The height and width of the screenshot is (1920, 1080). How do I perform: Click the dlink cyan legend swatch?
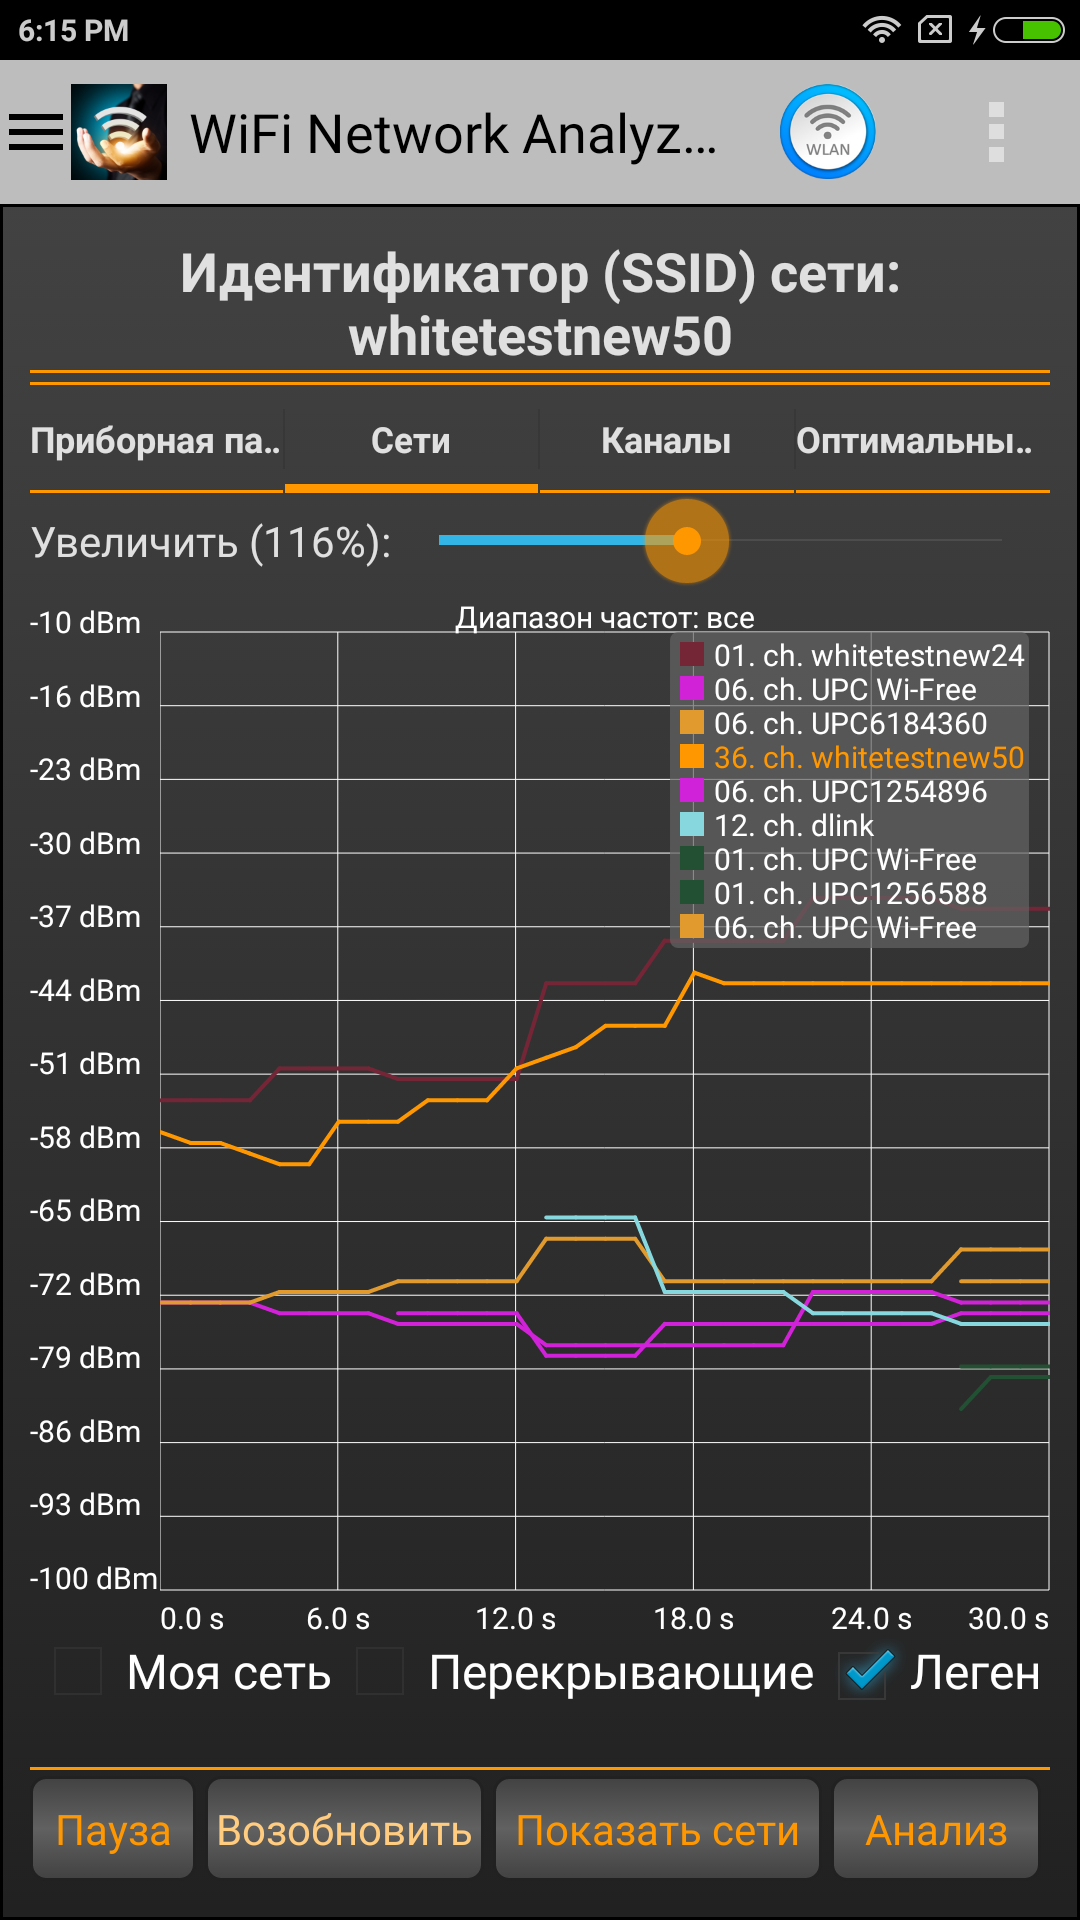tap(692, 825)
